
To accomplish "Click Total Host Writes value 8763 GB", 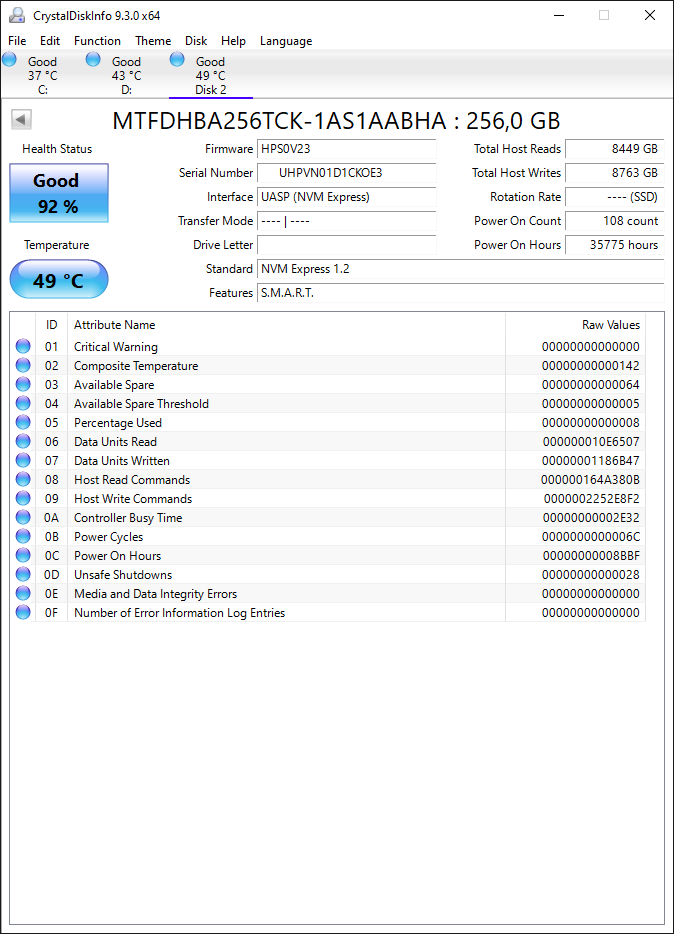I will click(x=614, y=173).
